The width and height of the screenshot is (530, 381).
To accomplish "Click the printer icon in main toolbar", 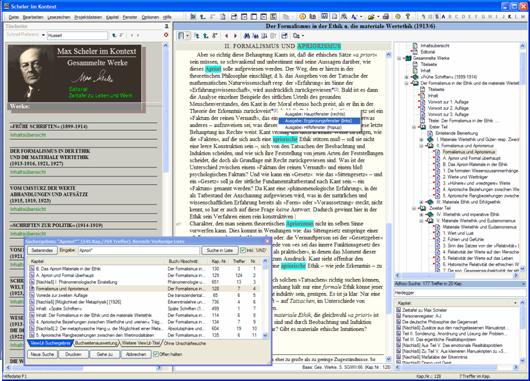I will [x=386, y=16].
